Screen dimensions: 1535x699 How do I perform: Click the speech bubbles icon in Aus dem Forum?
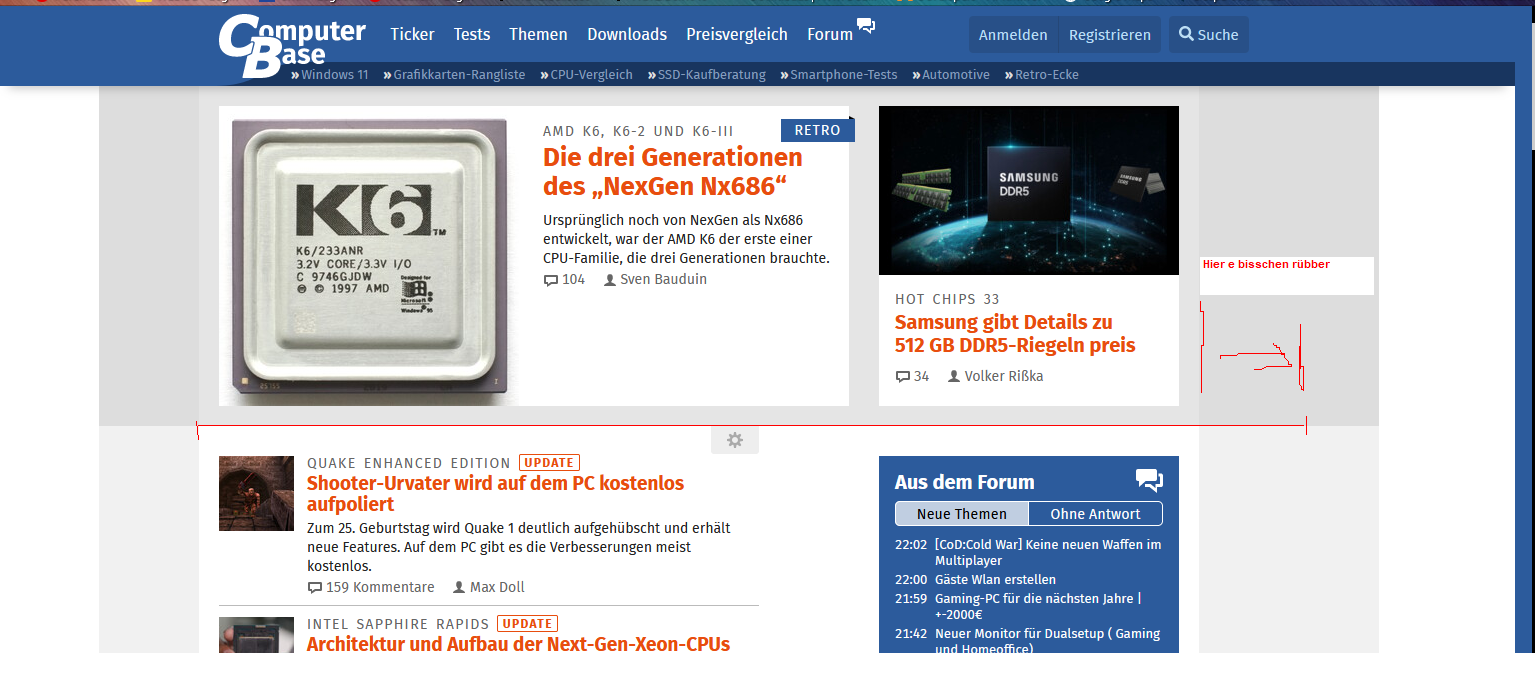tap(1149, 481)
